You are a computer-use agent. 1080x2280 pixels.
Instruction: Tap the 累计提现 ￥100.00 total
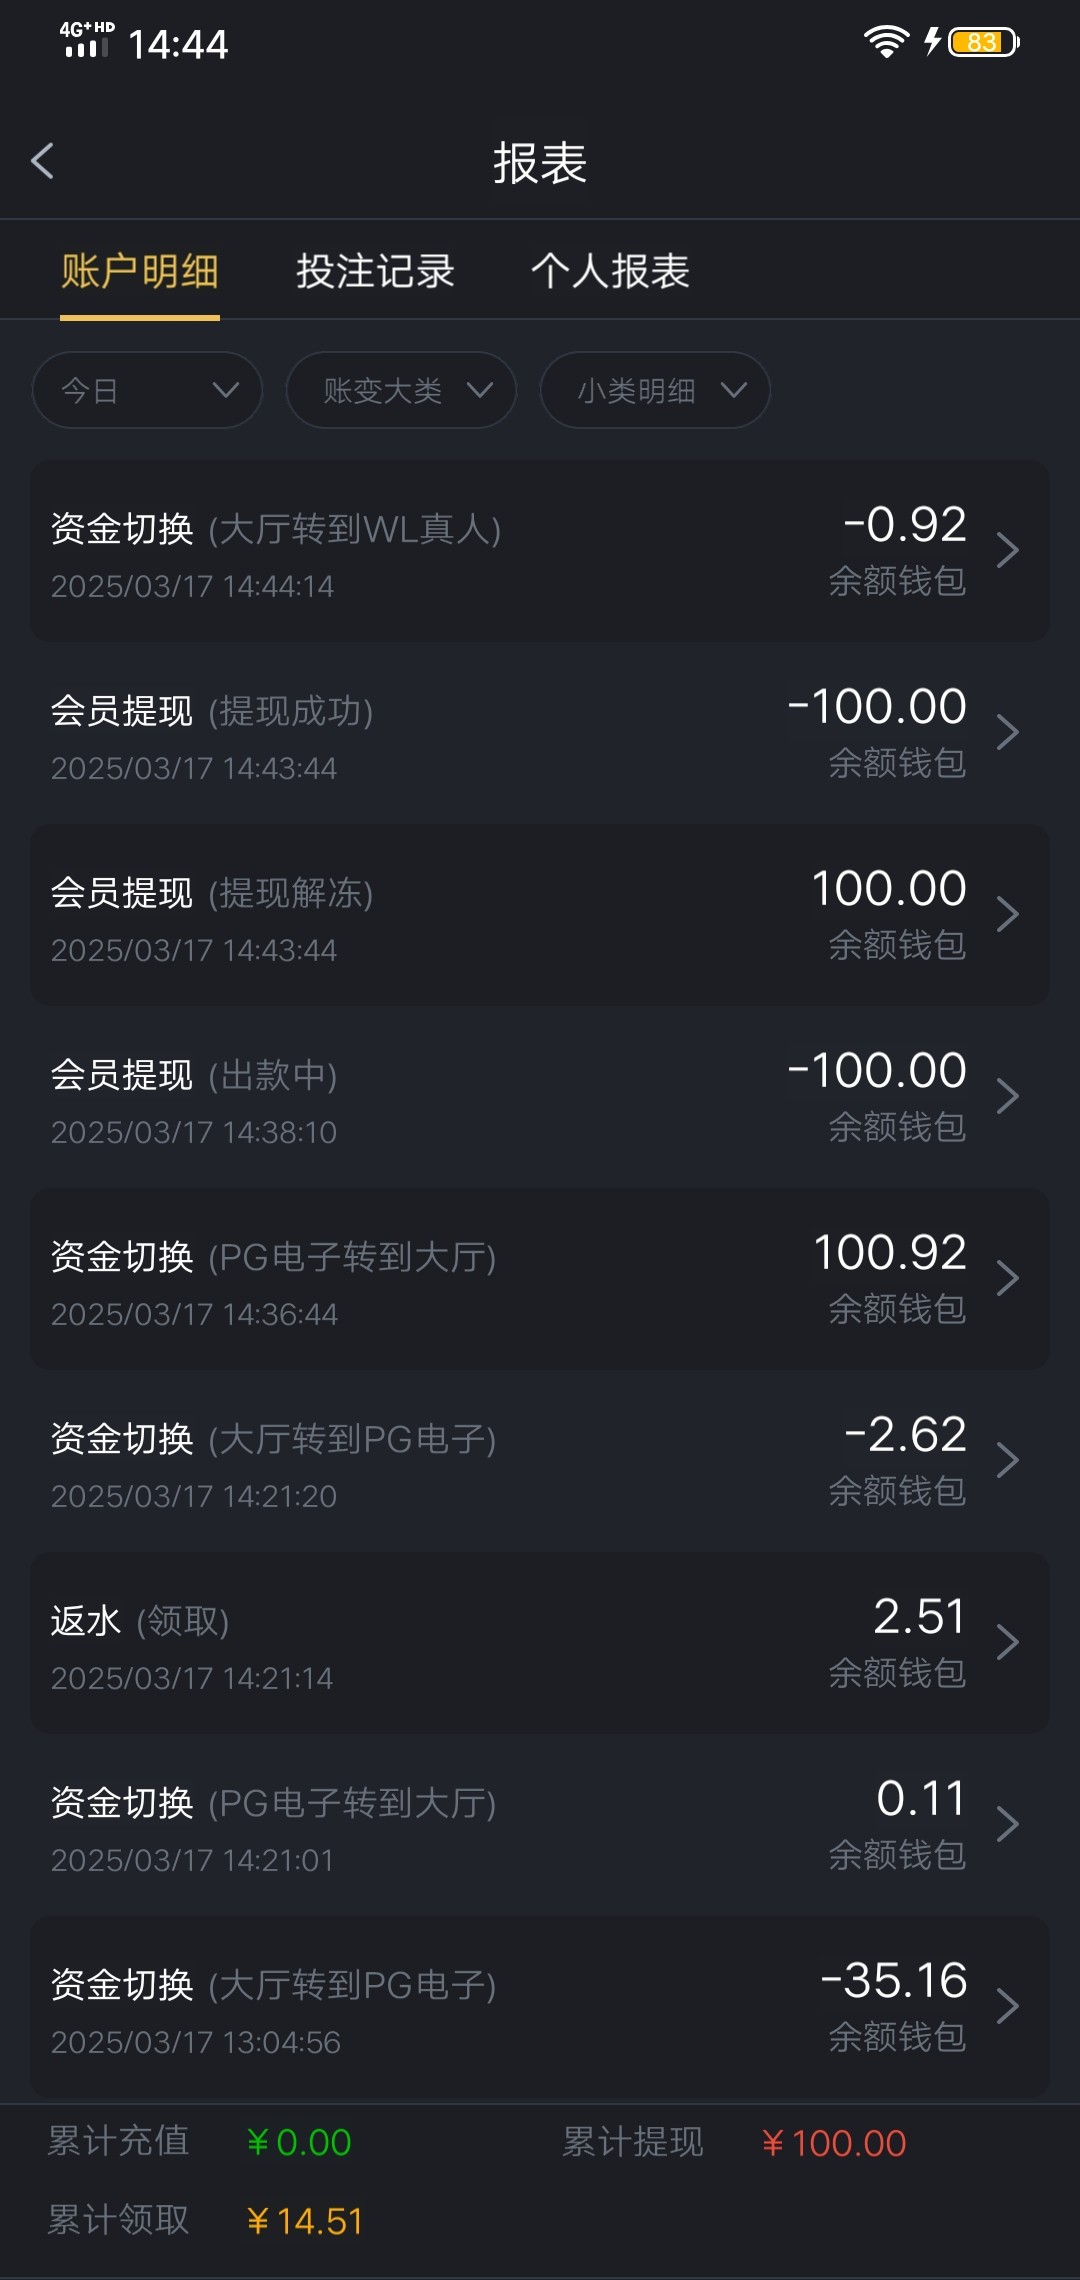click(833, 2143)
